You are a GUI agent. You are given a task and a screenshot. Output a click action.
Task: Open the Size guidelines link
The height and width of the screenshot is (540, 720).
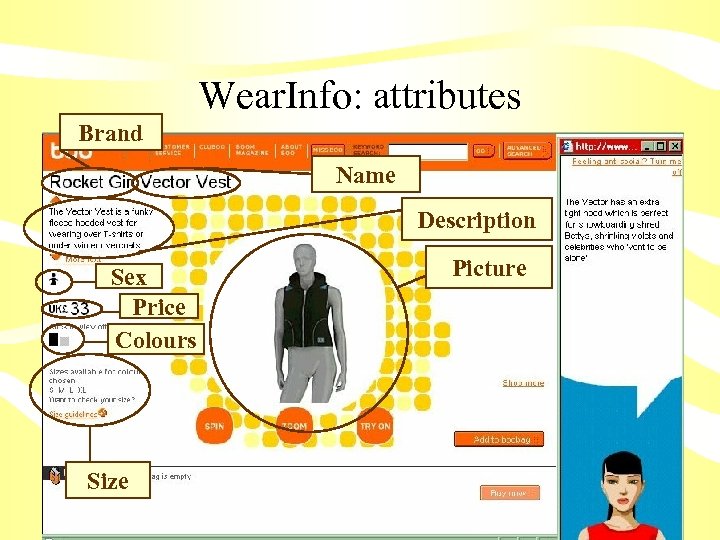[73, 414]
